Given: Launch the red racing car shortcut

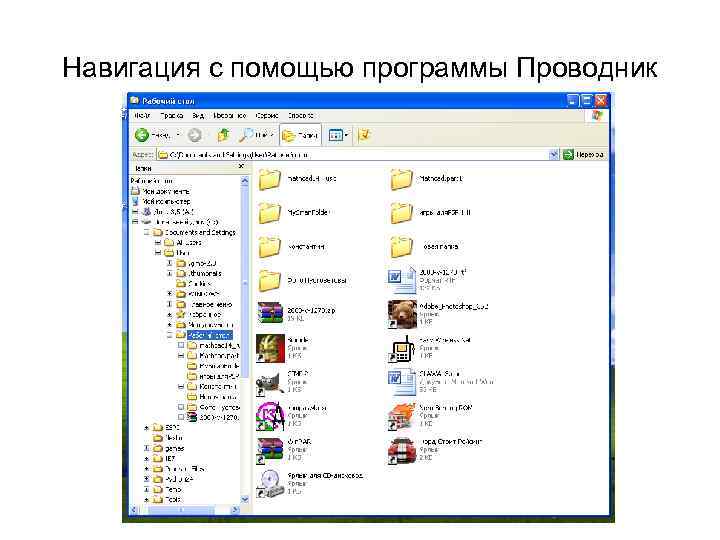Looking at the screenshot, I should point(402,450).
